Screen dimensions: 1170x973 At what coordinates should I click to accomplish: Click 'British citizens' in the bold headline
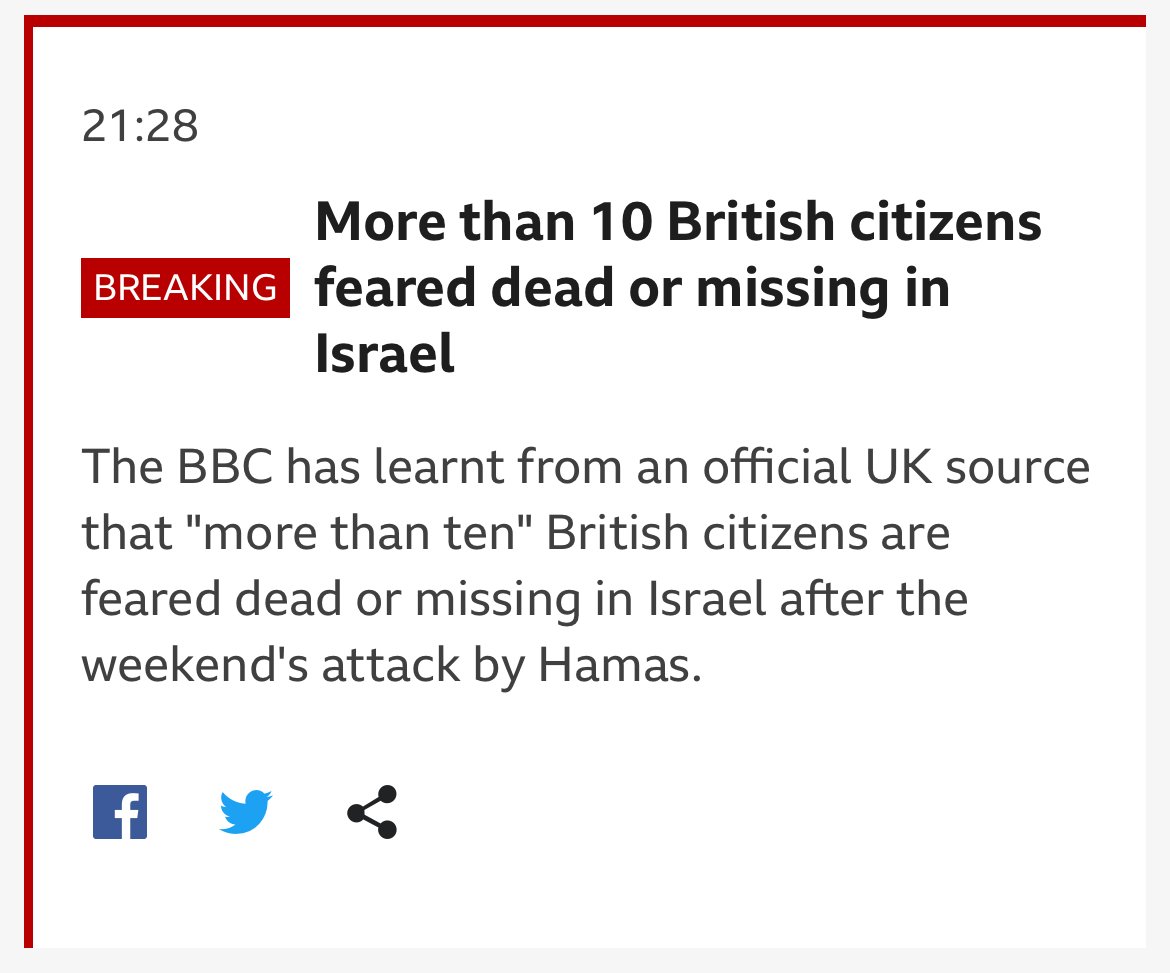[854, 222]
